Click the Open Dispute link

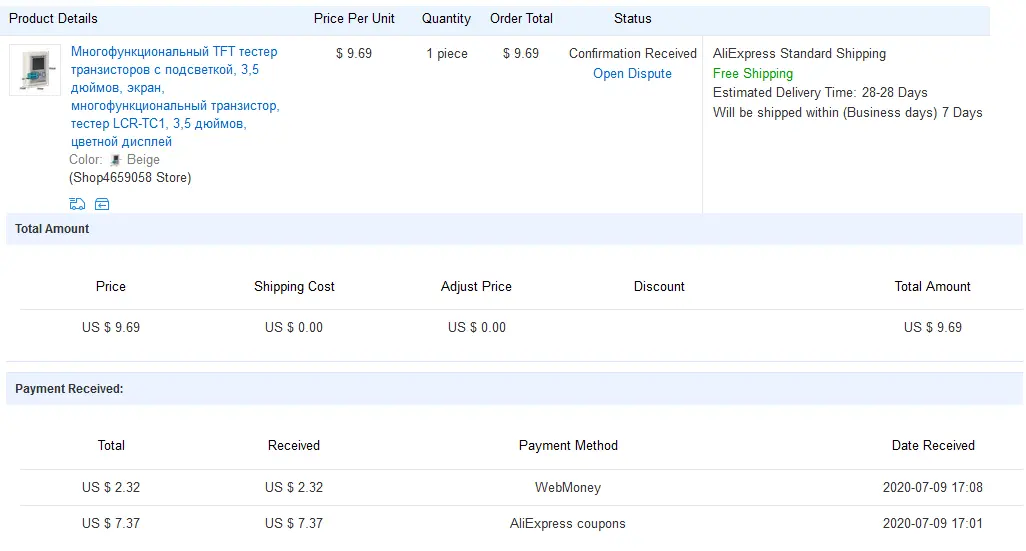click(x=632, y=73)
